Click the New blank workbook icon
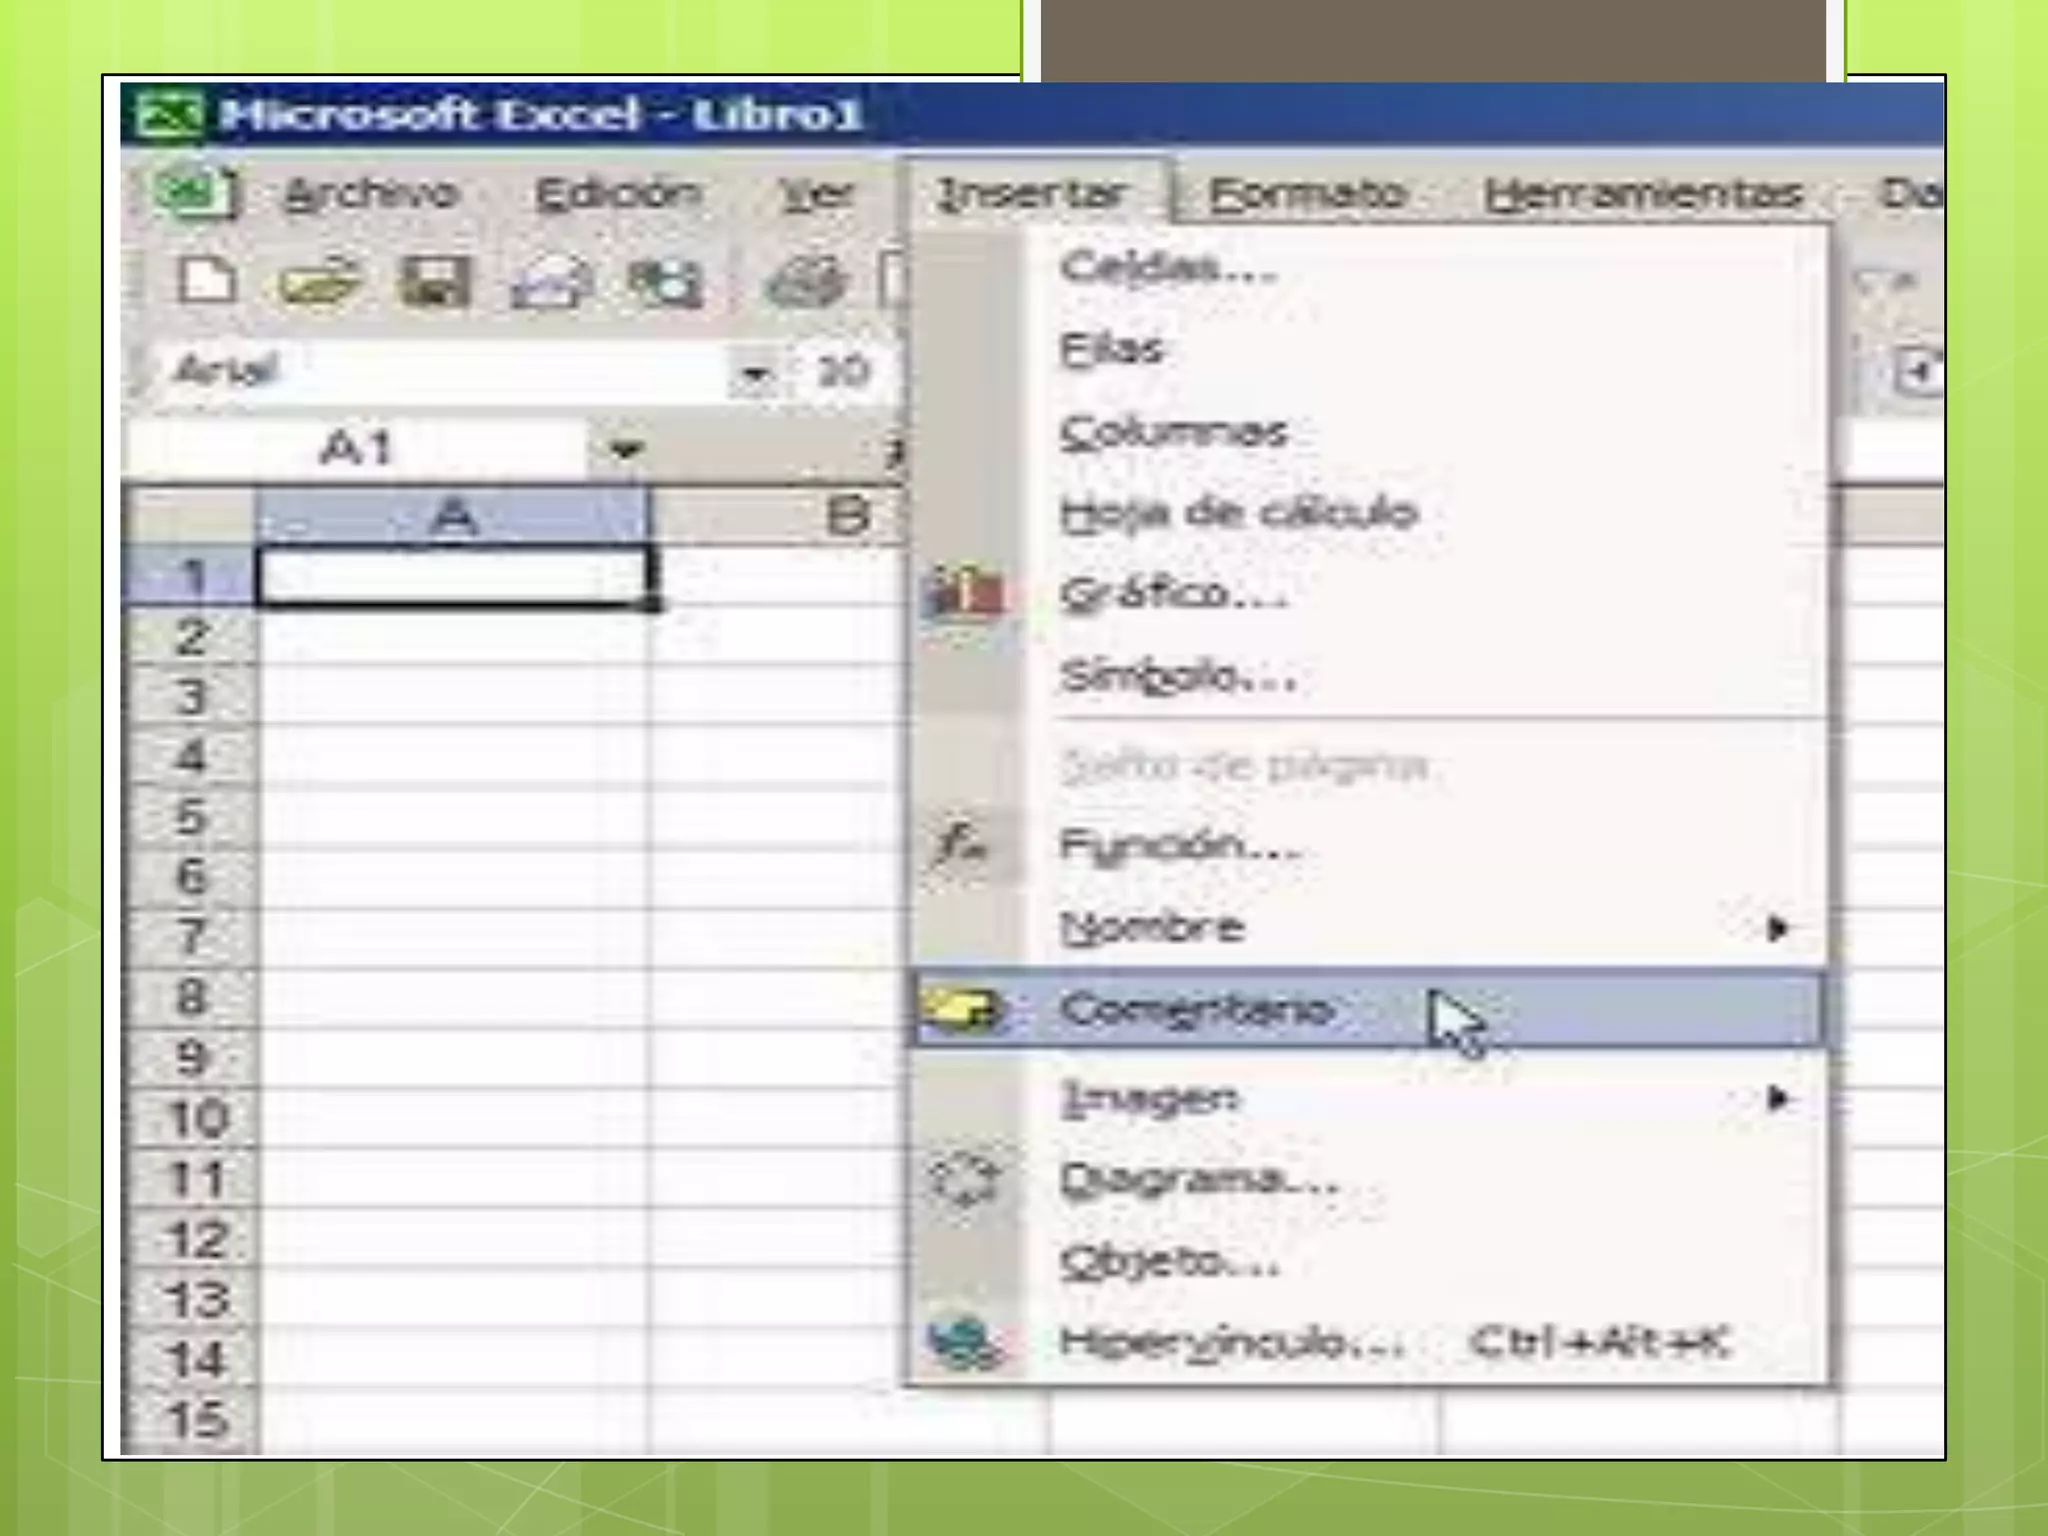This screenshot has width=2048, height=1536. [x=207, y=282]
